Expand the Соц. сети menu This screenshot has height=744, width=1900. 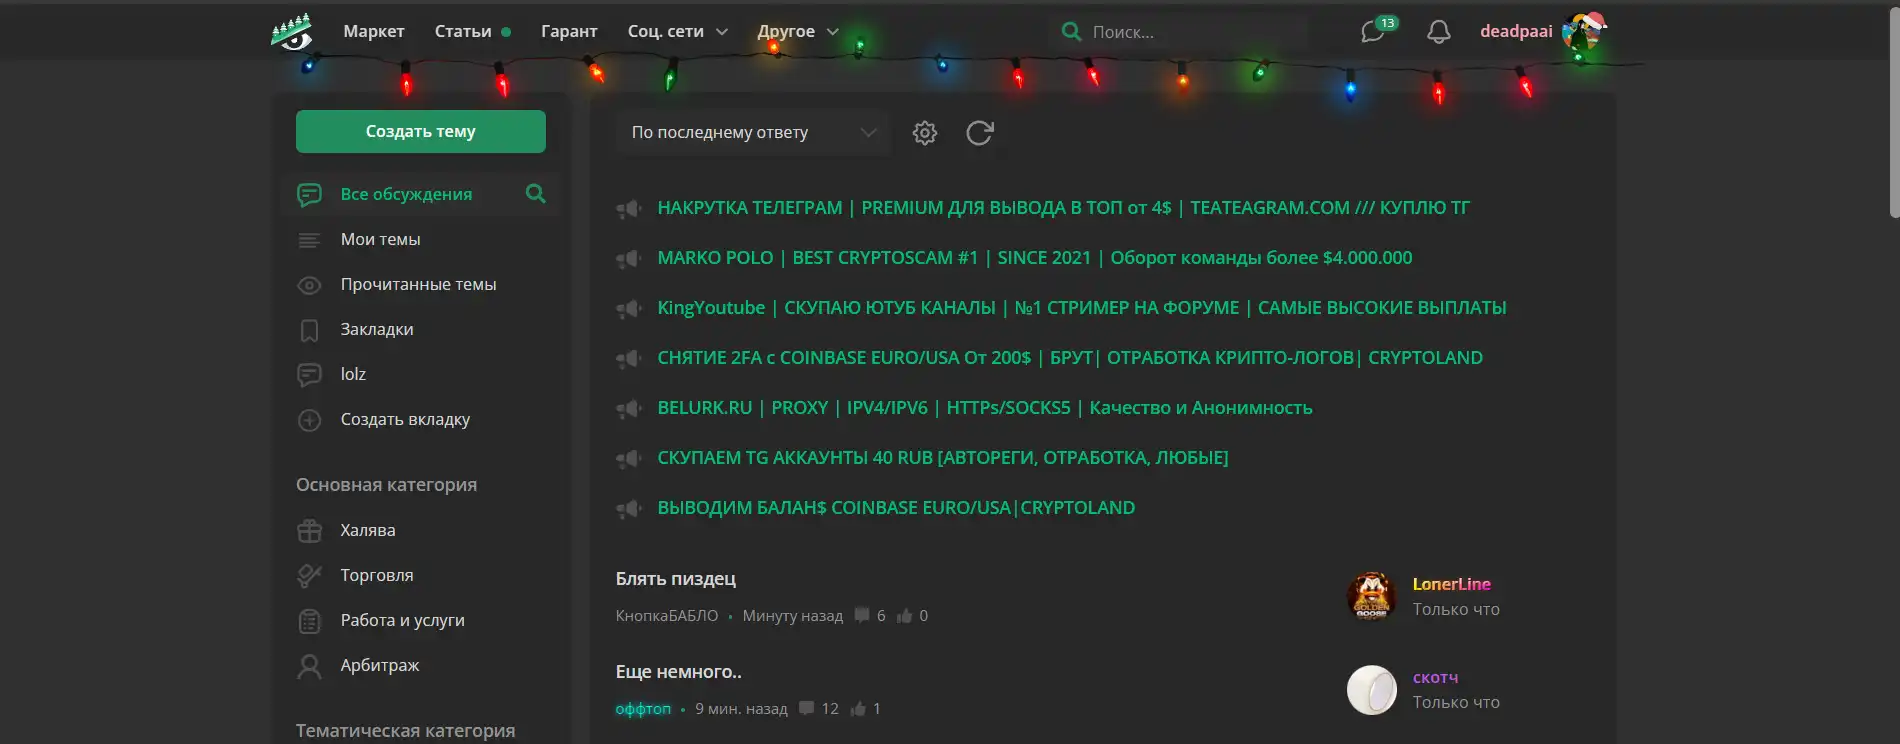click(x=677, y=32)
